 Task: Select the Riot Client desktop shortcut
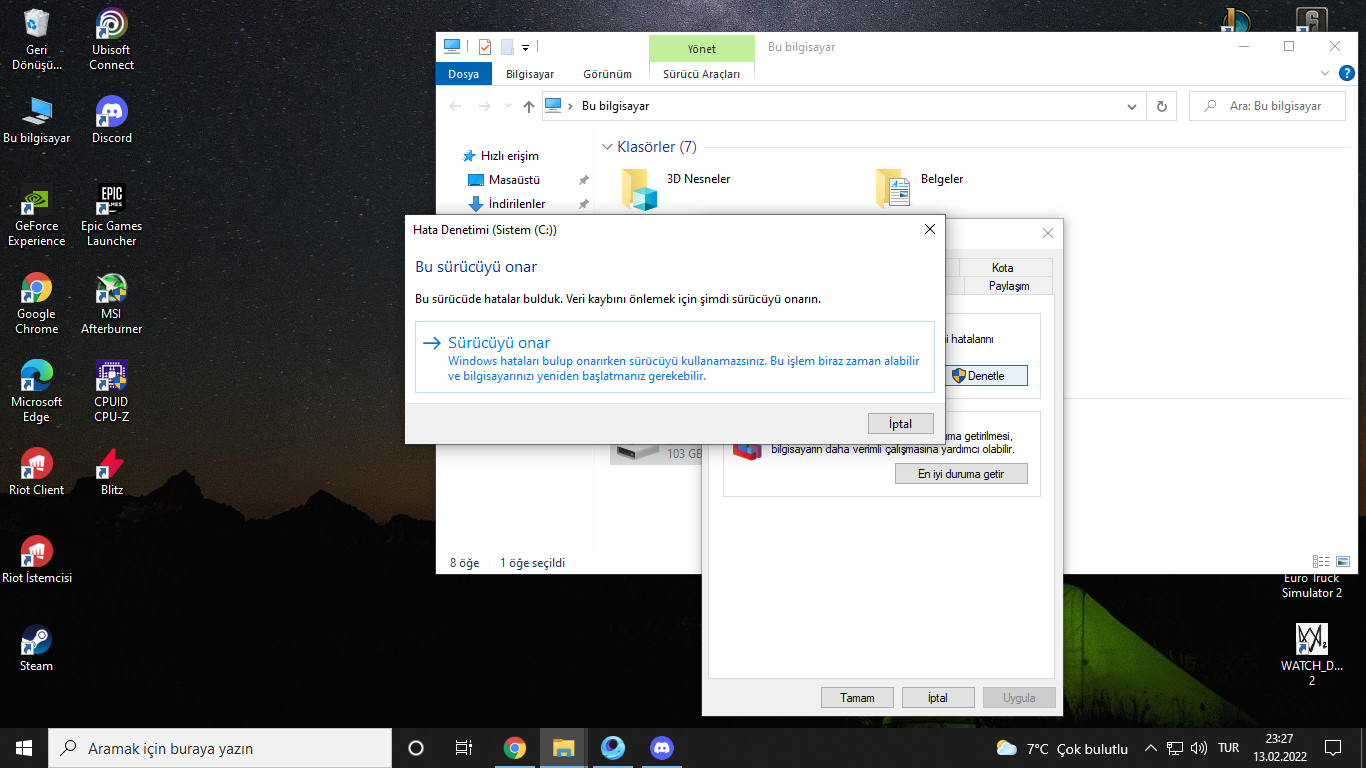click(36, 473)
